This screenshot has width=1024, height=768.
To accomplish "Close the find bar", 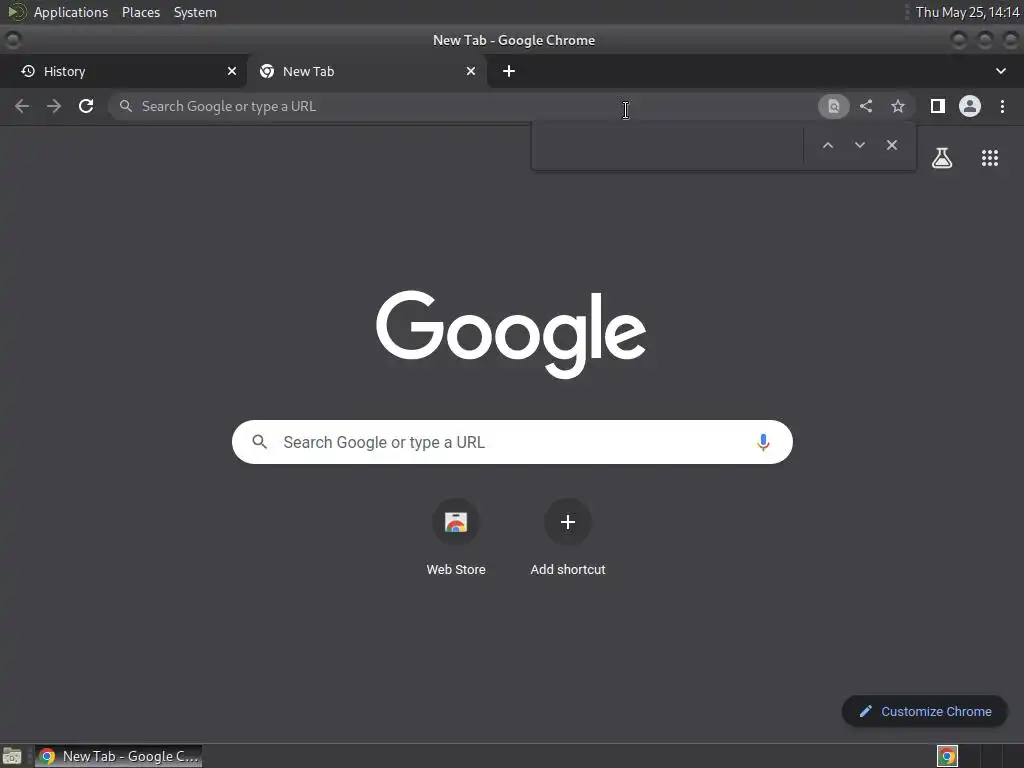I will (x=891, y=145).
